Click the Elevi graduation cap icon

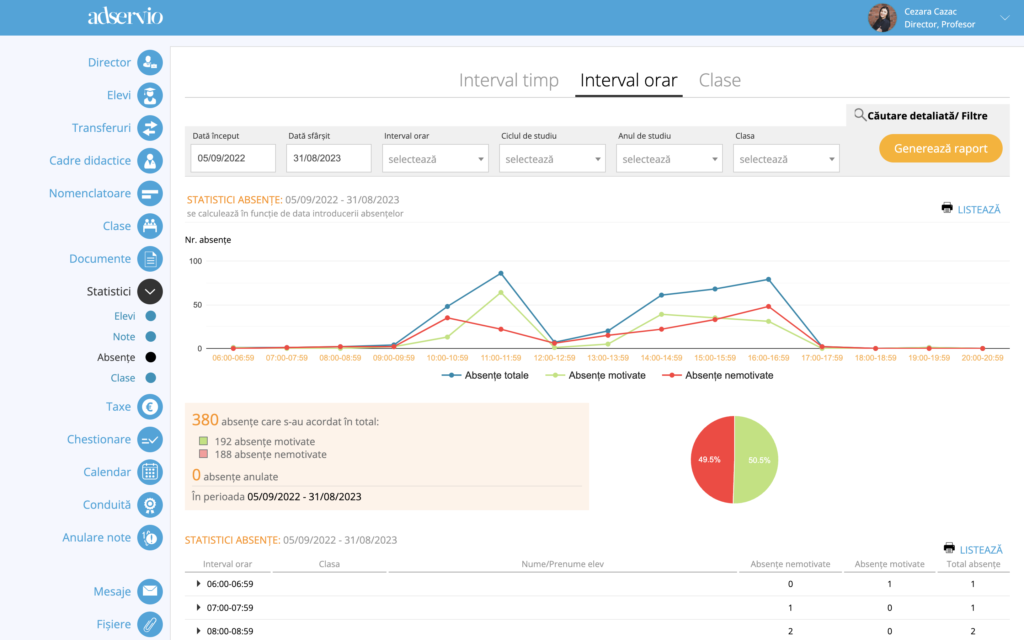[150, 96]
